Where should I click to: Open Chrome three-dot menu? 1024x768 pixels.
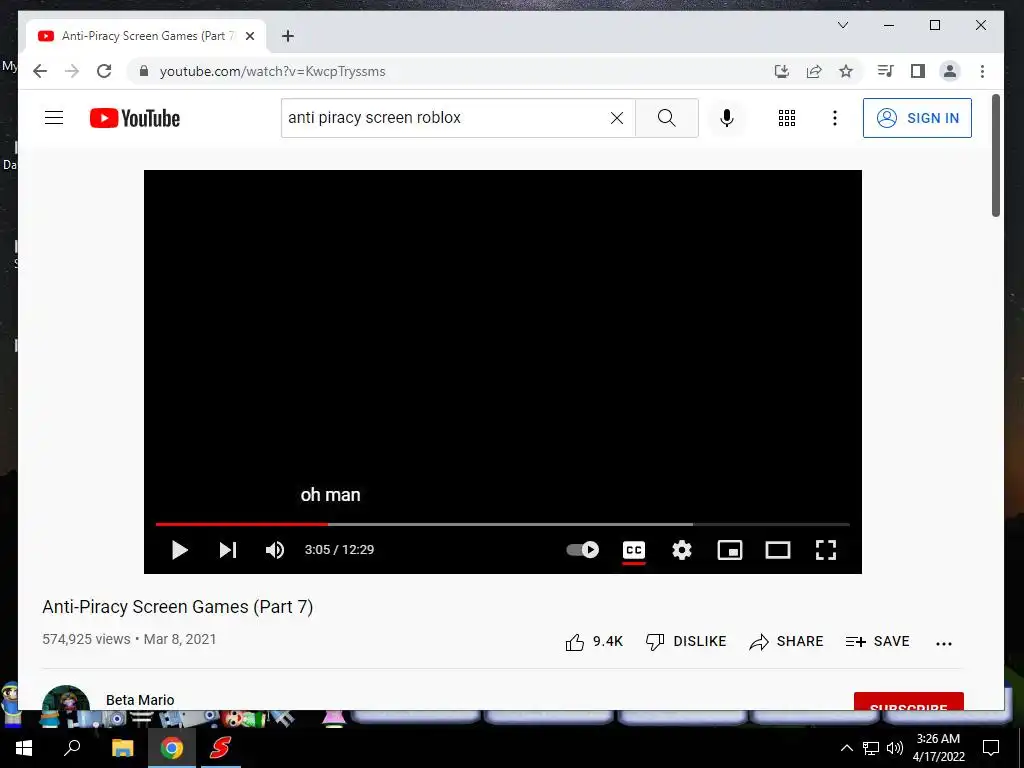coord(982,71)
